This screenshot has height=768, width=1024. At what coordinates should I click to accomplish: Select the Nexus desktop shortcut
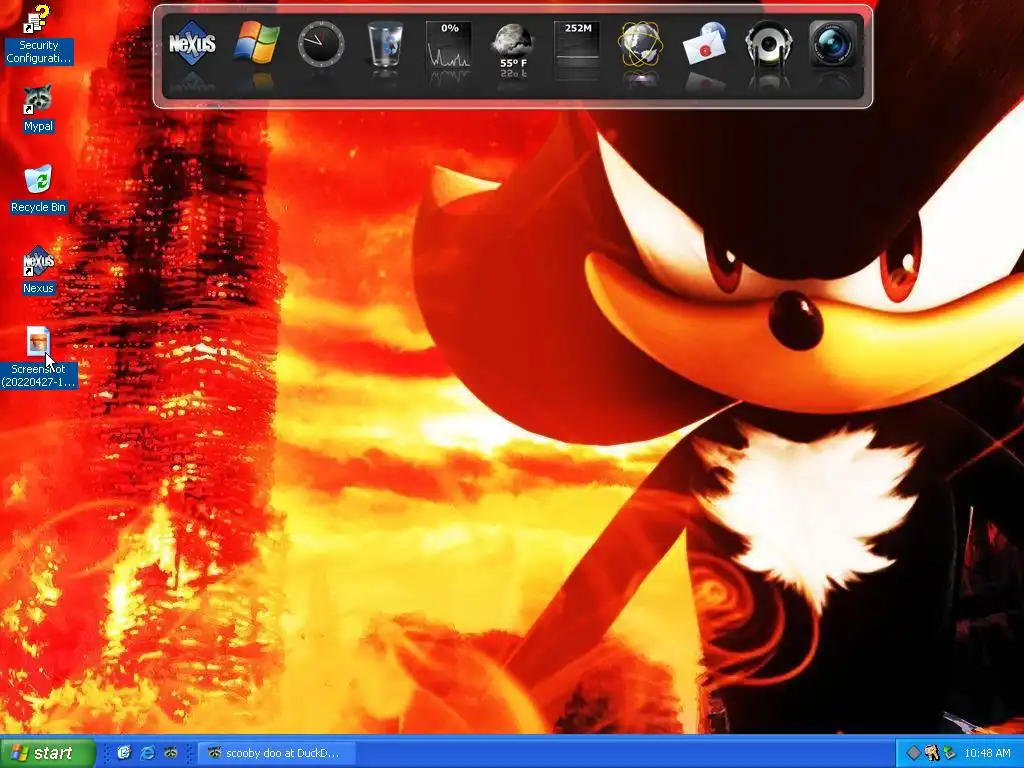pos(38,270)
